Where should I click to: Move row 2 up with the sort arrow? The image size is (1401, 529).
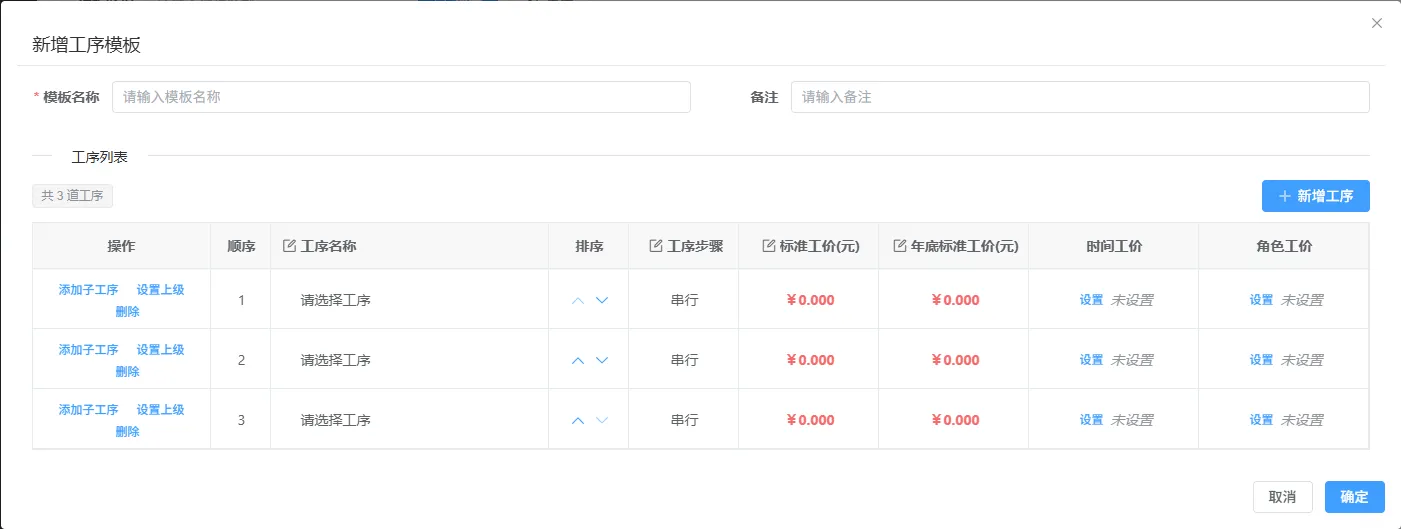pyautogui.click(x=577, y=360)
